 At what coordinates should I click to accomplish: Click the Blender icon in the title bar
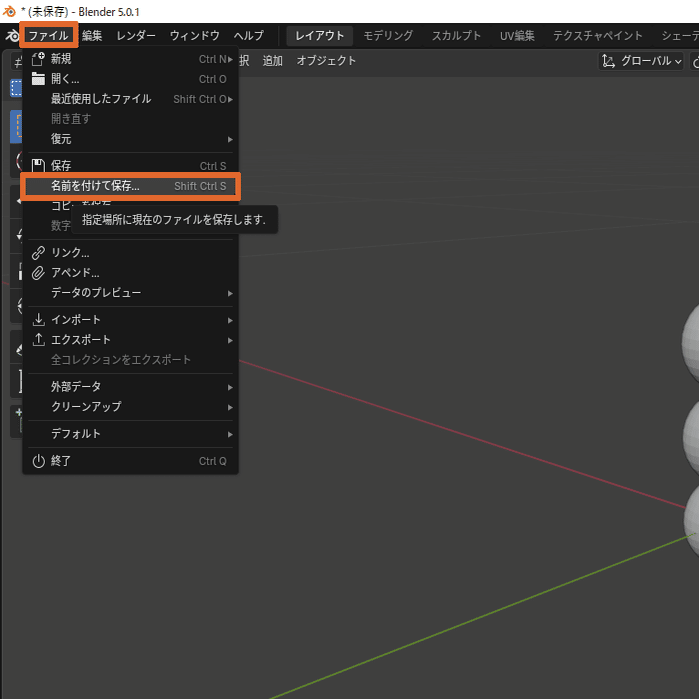click(9, 12)
